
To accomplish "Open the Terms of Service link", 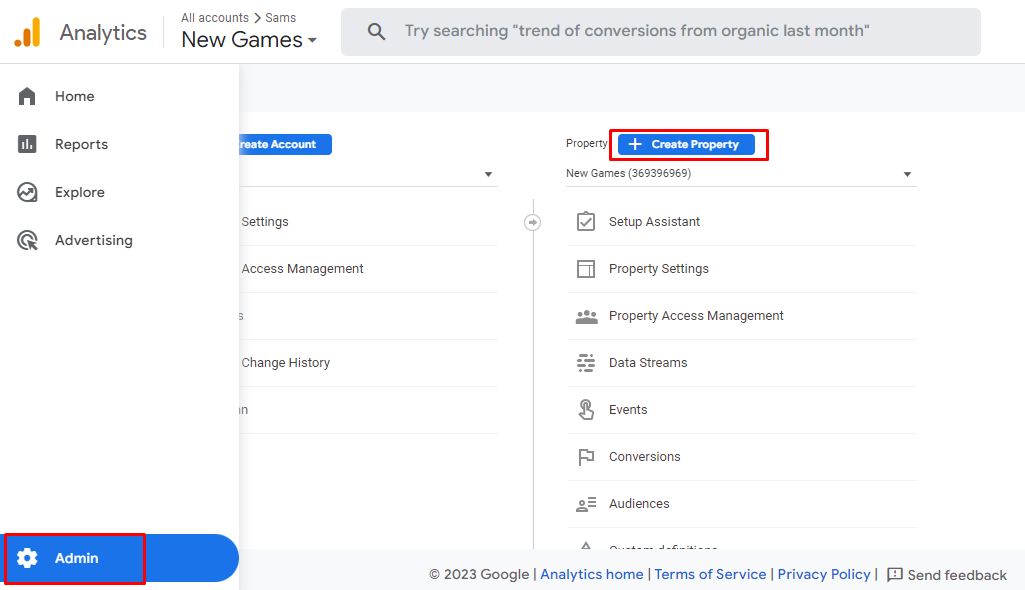I will pyautogui.click(x=710, y=574).
